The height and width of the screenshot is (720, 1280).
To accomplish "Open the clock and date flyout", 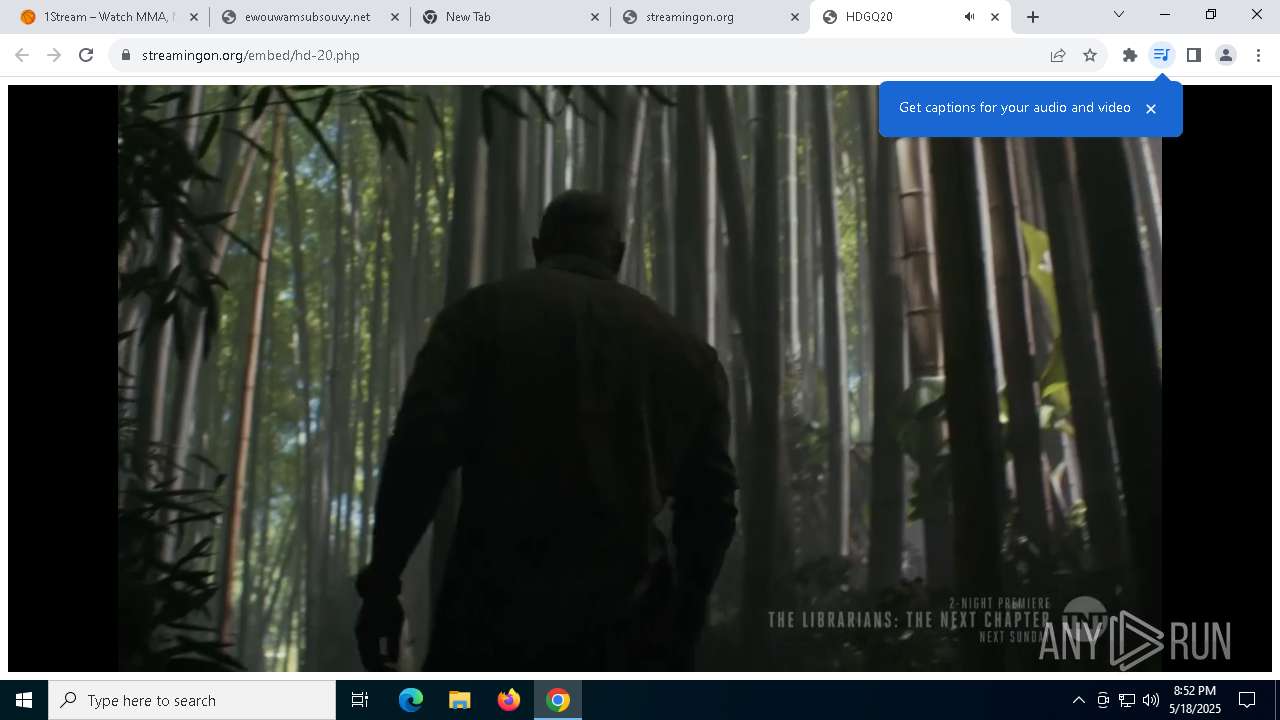I will tap(1195, 700).
